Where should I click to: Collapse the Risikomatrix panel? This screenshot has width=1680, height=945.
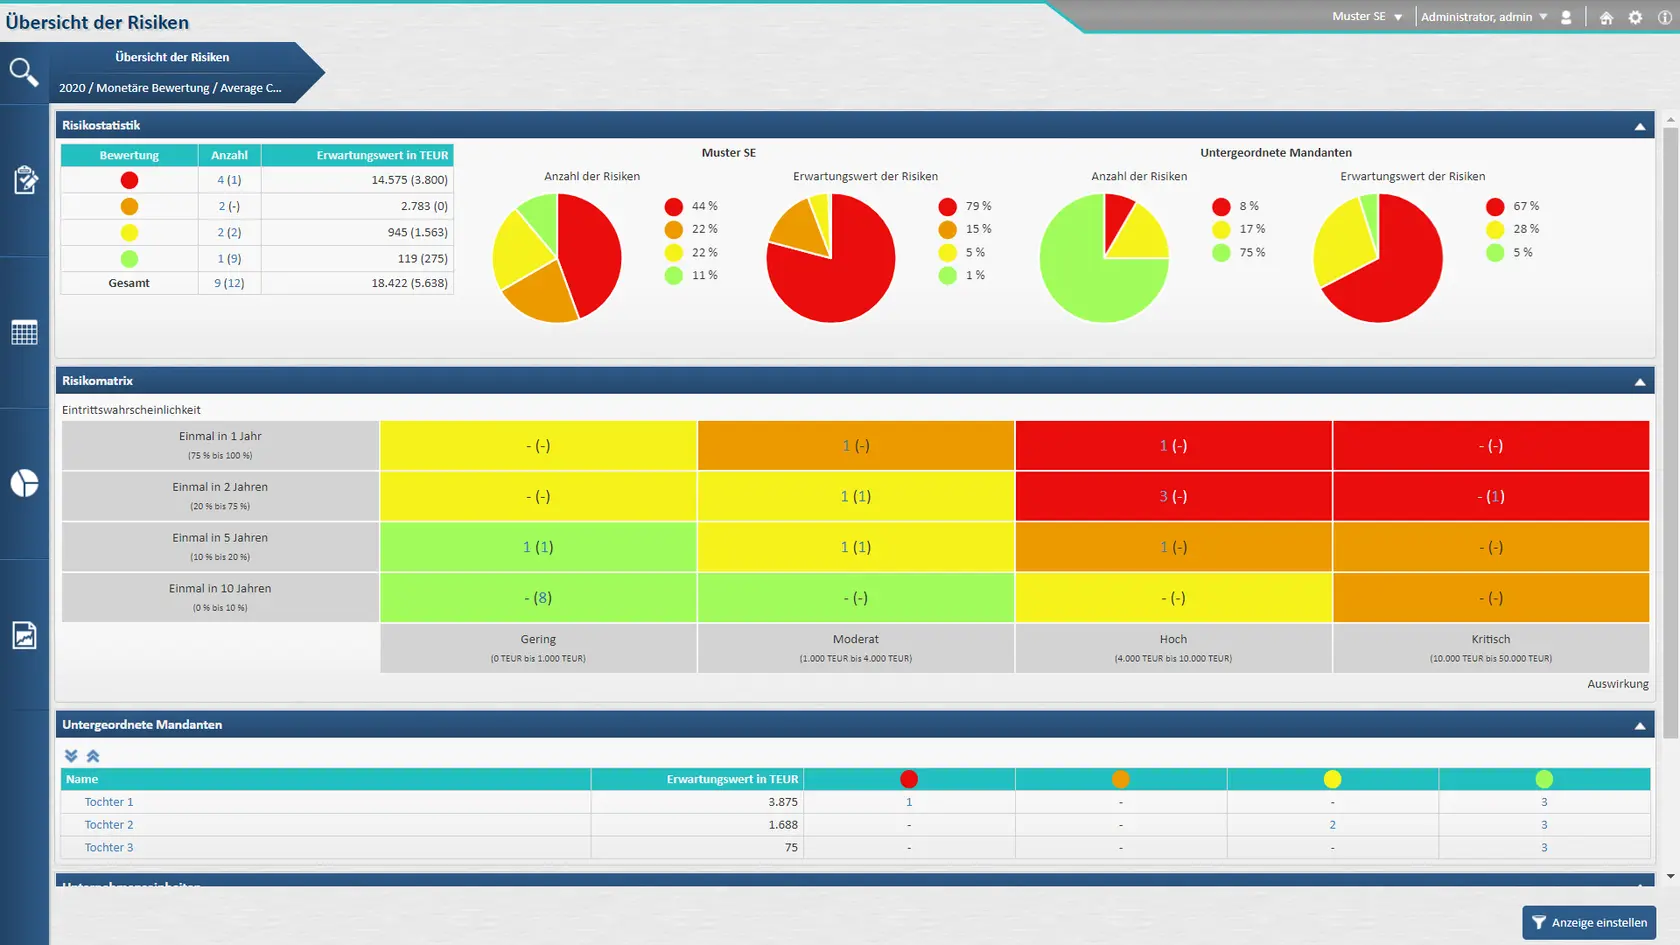coord(1639,382)
